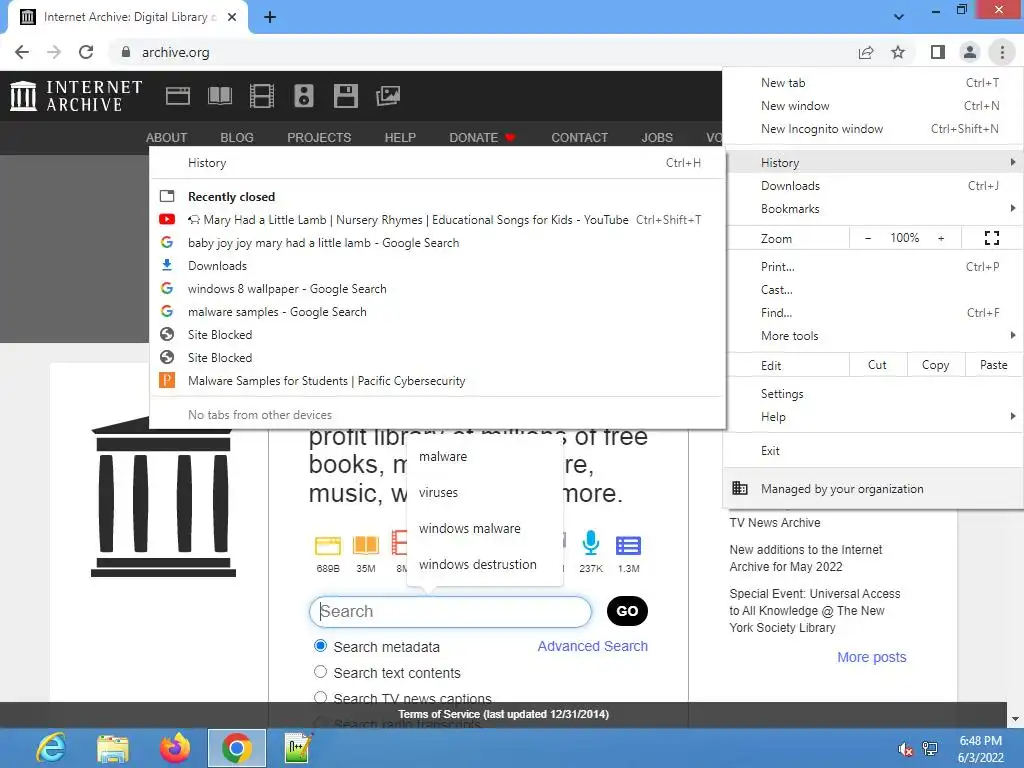Click the page scrollbar down arrow
This screenshot has height=768, width=1024.
[1016, 719]
